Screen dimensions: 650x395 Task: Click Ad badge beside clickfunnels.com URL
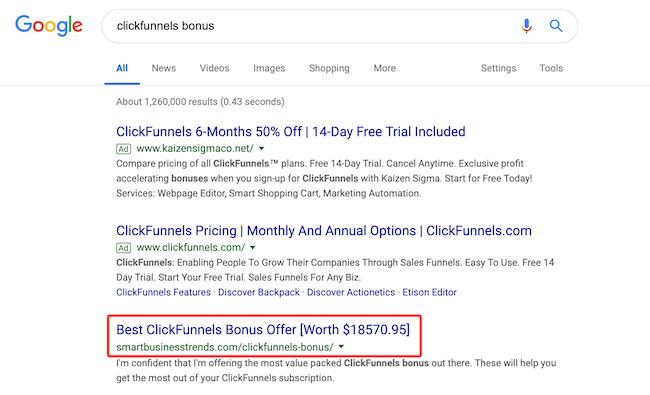[124, 248]
